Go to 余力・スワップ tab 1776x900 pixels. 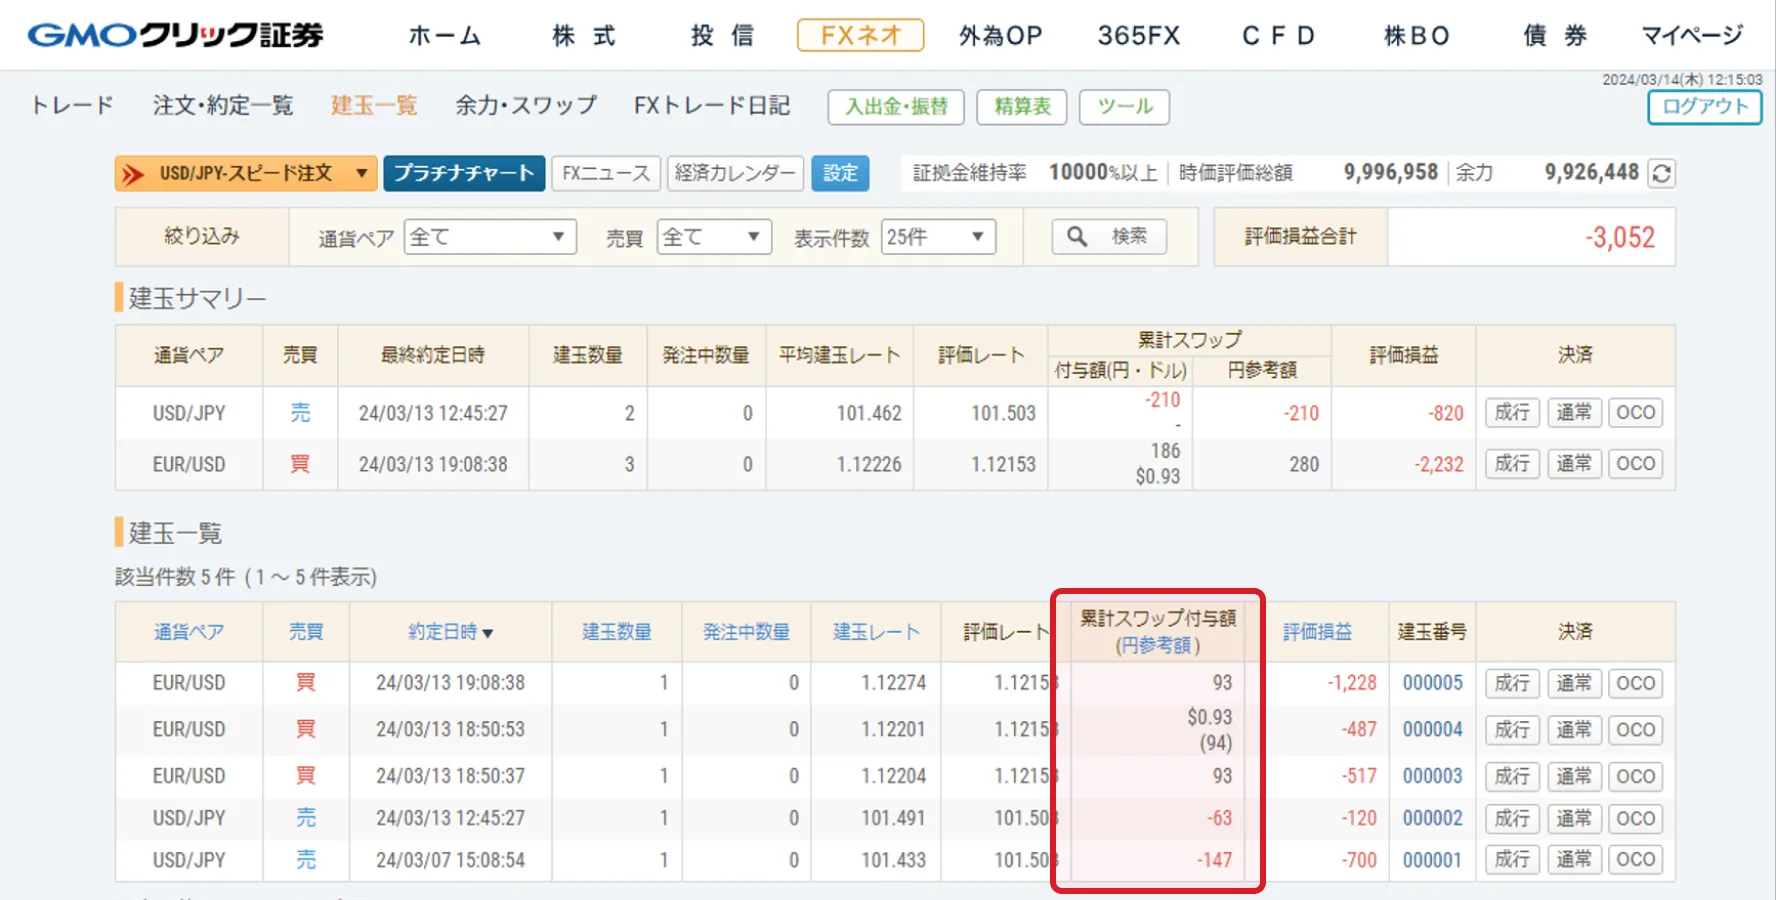(x=526, y=106)
